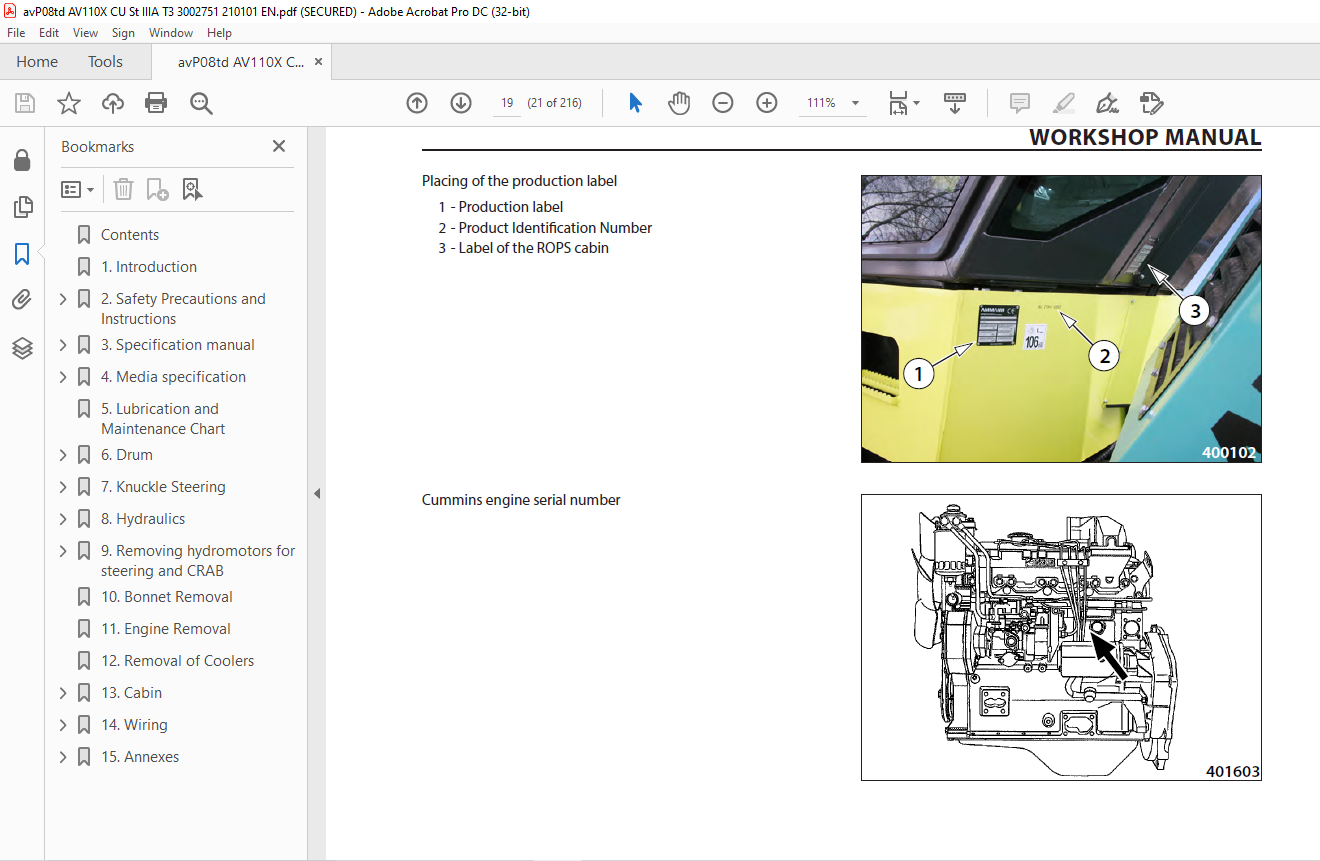Open the security lock panel icon
The height and width of the screenshot is (861, 1320).
point(22,161)
